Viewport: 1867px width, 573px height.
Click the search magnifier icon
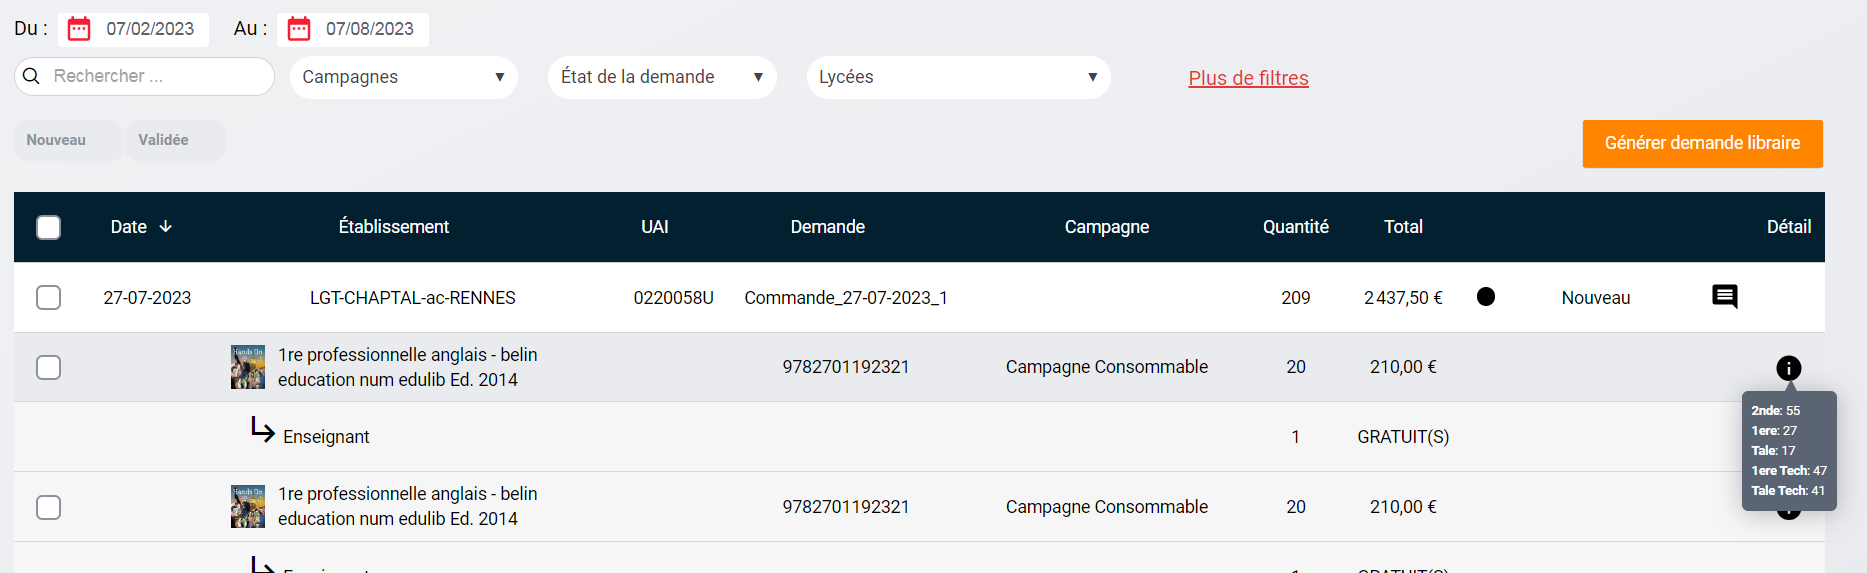pos(32,76)
